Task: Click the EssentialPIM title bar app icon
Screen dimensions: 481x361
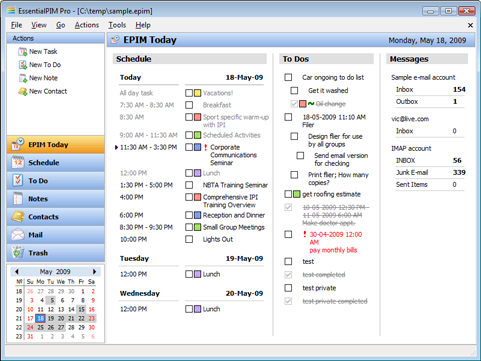Action: click(11, 11)
